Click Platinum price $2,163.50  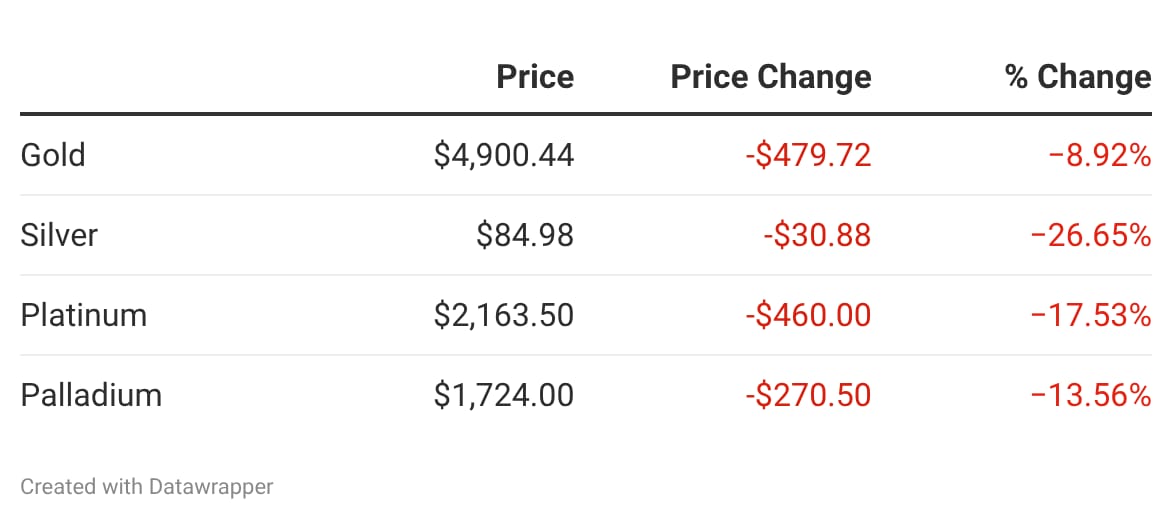tap(504, 315)
